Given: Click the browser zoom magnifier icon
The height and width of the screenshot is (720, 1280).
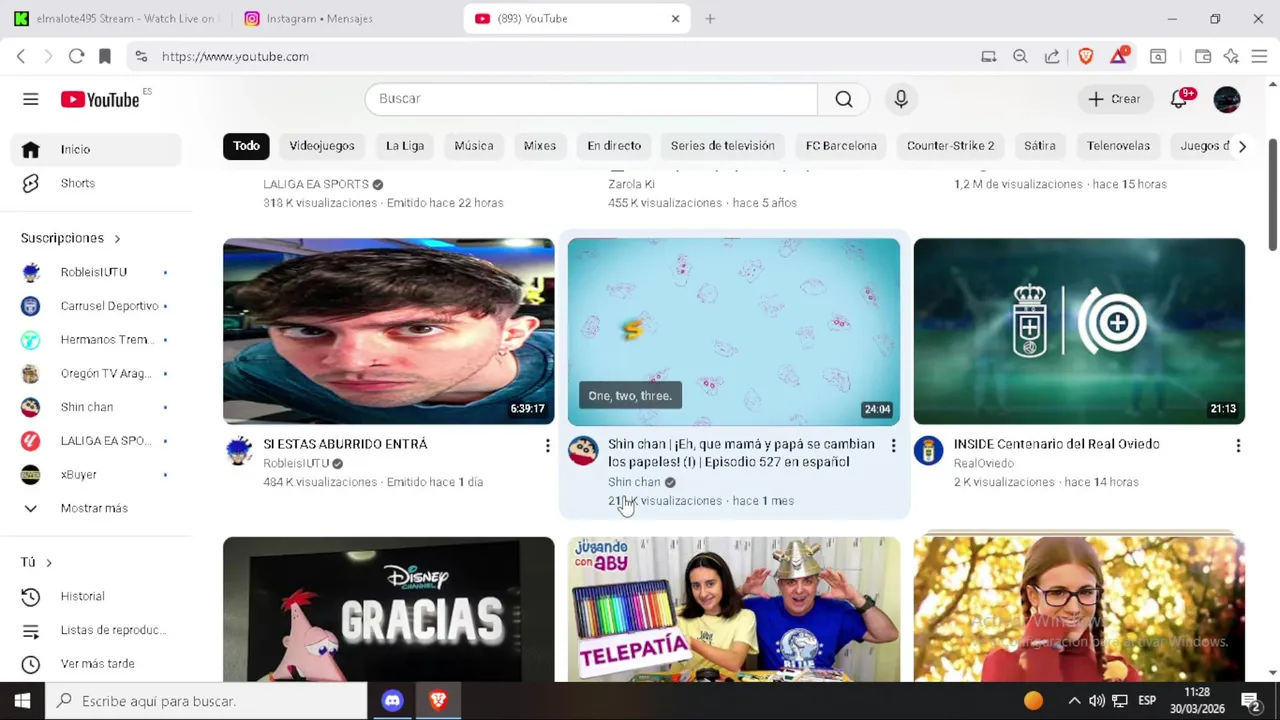Looking at the screenshot, I should tap(1020, 56).
